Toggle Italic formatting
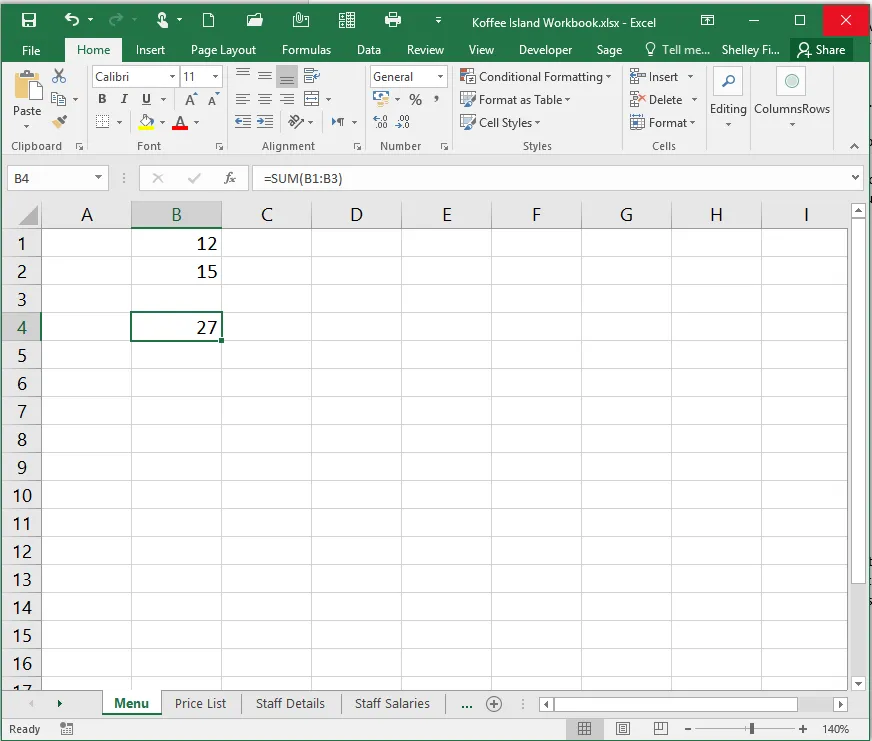Image resolution: width=872 pixels, height=741 pixels. click(x=125, y=100)
